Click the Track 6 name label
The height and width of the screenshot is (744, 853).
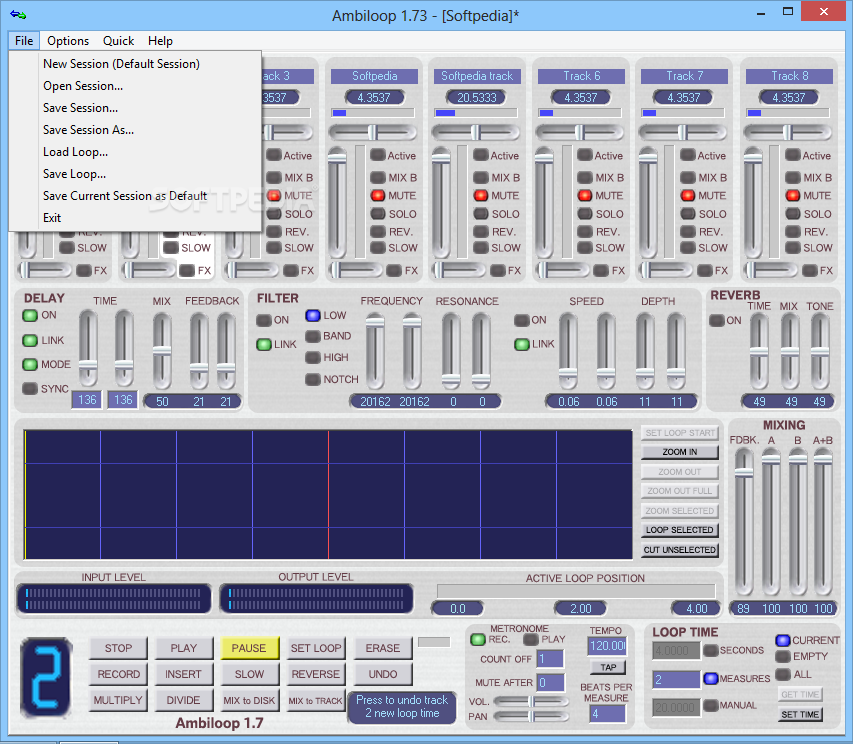(x=581, y=76)
